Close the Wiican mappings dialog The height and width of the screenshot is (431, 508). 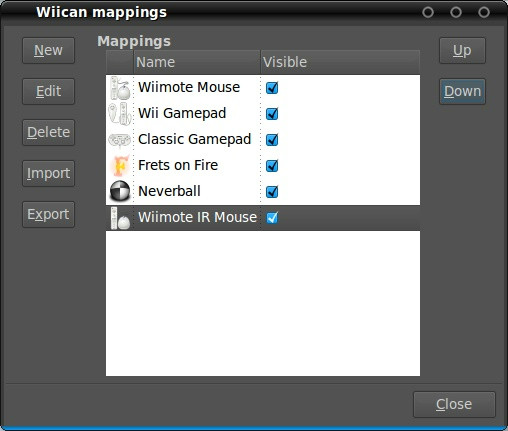tap(454, 404)
